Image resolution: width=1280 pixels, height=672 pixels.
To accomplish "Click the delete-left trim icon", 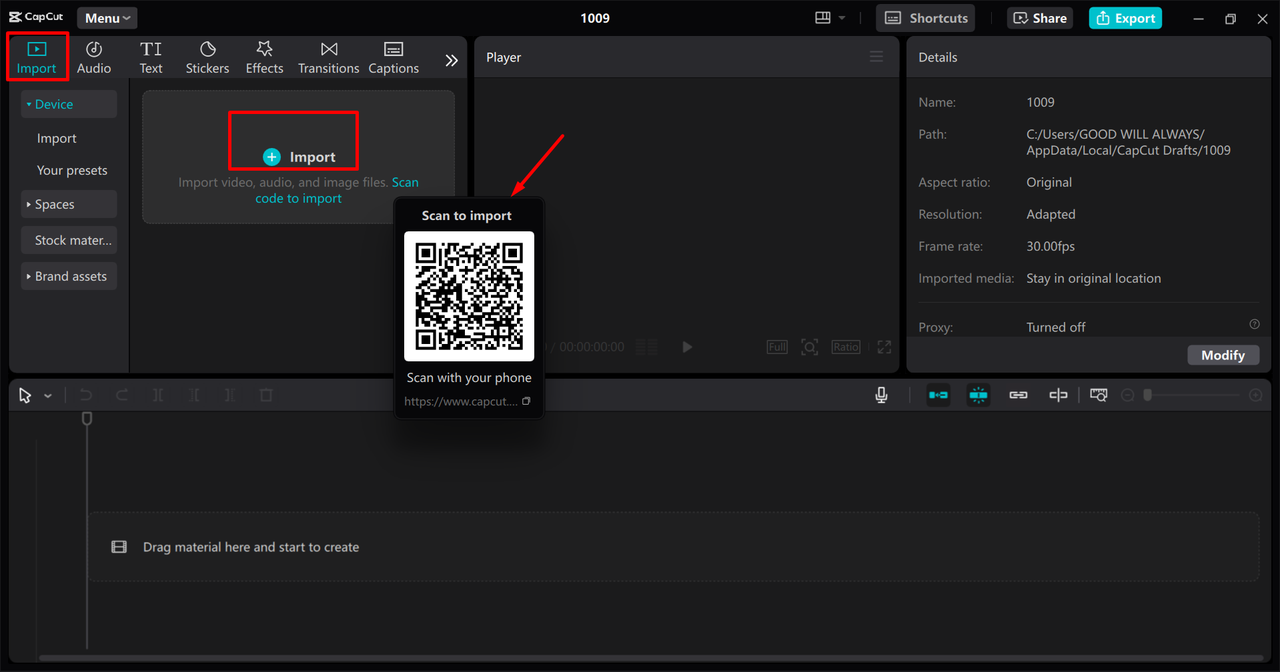I will point(194,396).
